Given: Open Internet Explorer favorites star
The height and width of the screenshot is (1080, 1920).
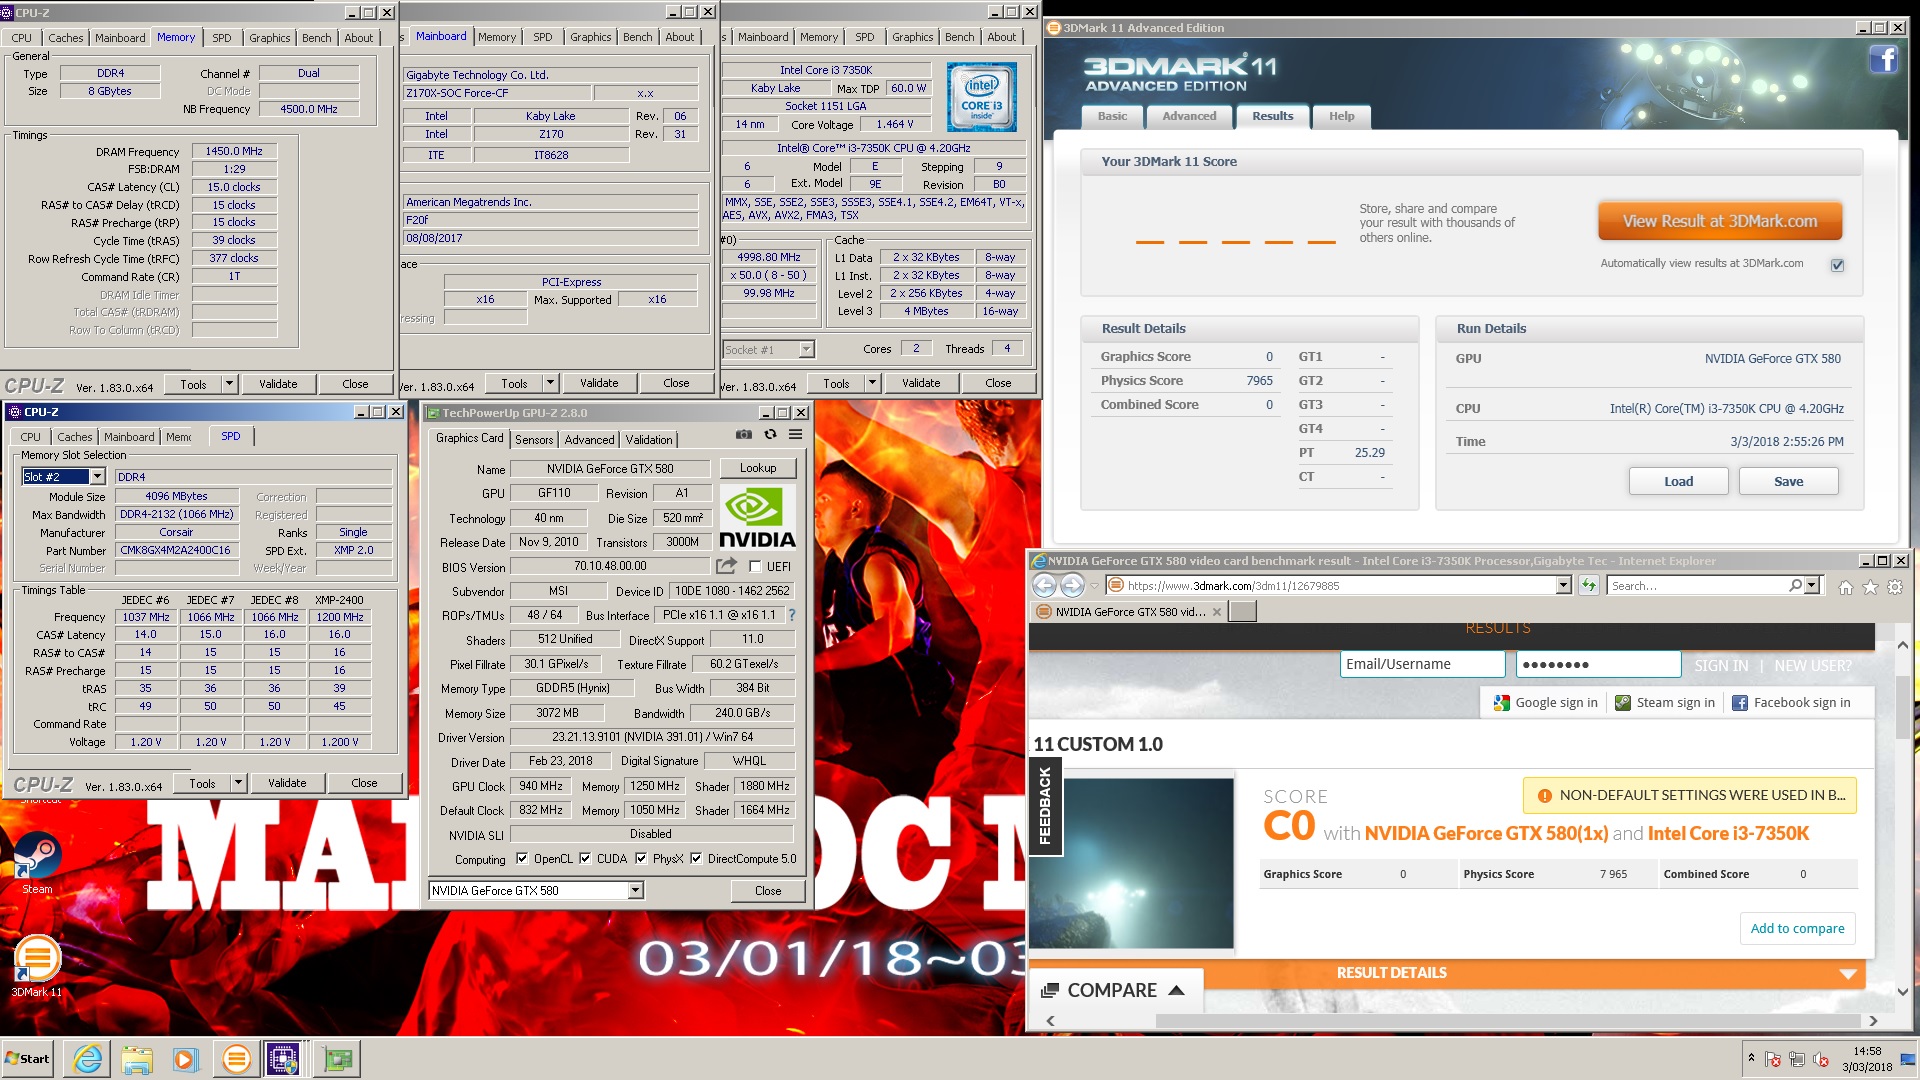Looking at the screenshot, I should 1870,587.
